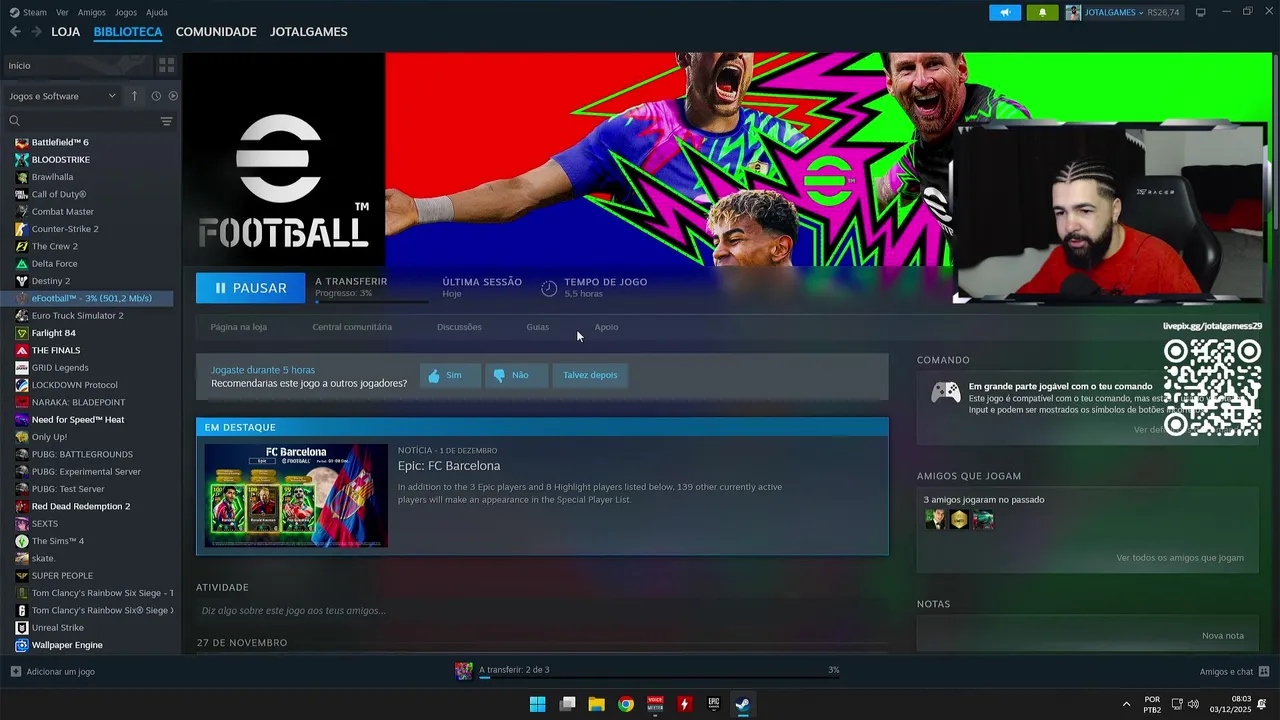The height and width of the screenshot is (720, 1280).
Task: Click the back navigation arrow
Action: [15, 32]
